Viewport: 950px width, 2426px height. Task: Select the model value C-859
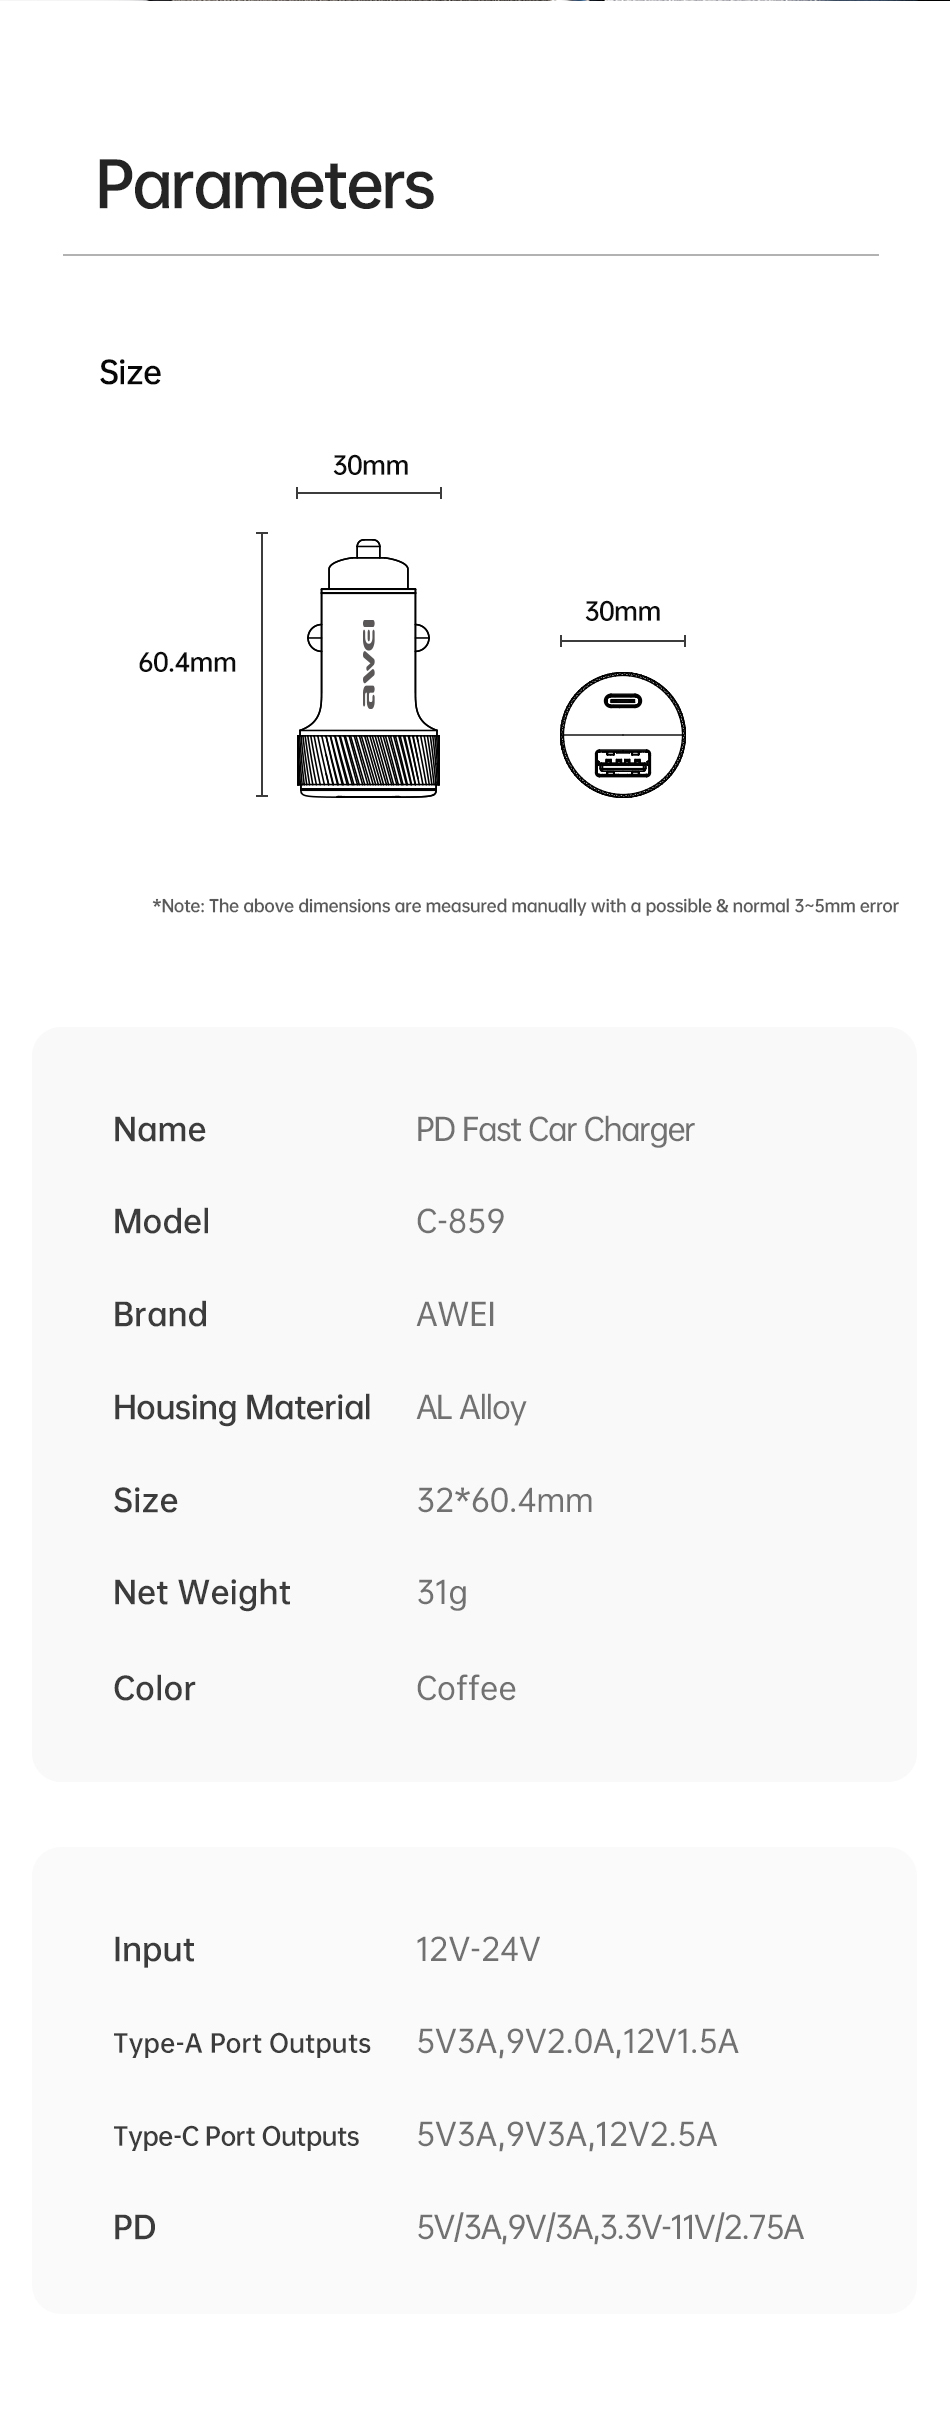coord(460,1222)
